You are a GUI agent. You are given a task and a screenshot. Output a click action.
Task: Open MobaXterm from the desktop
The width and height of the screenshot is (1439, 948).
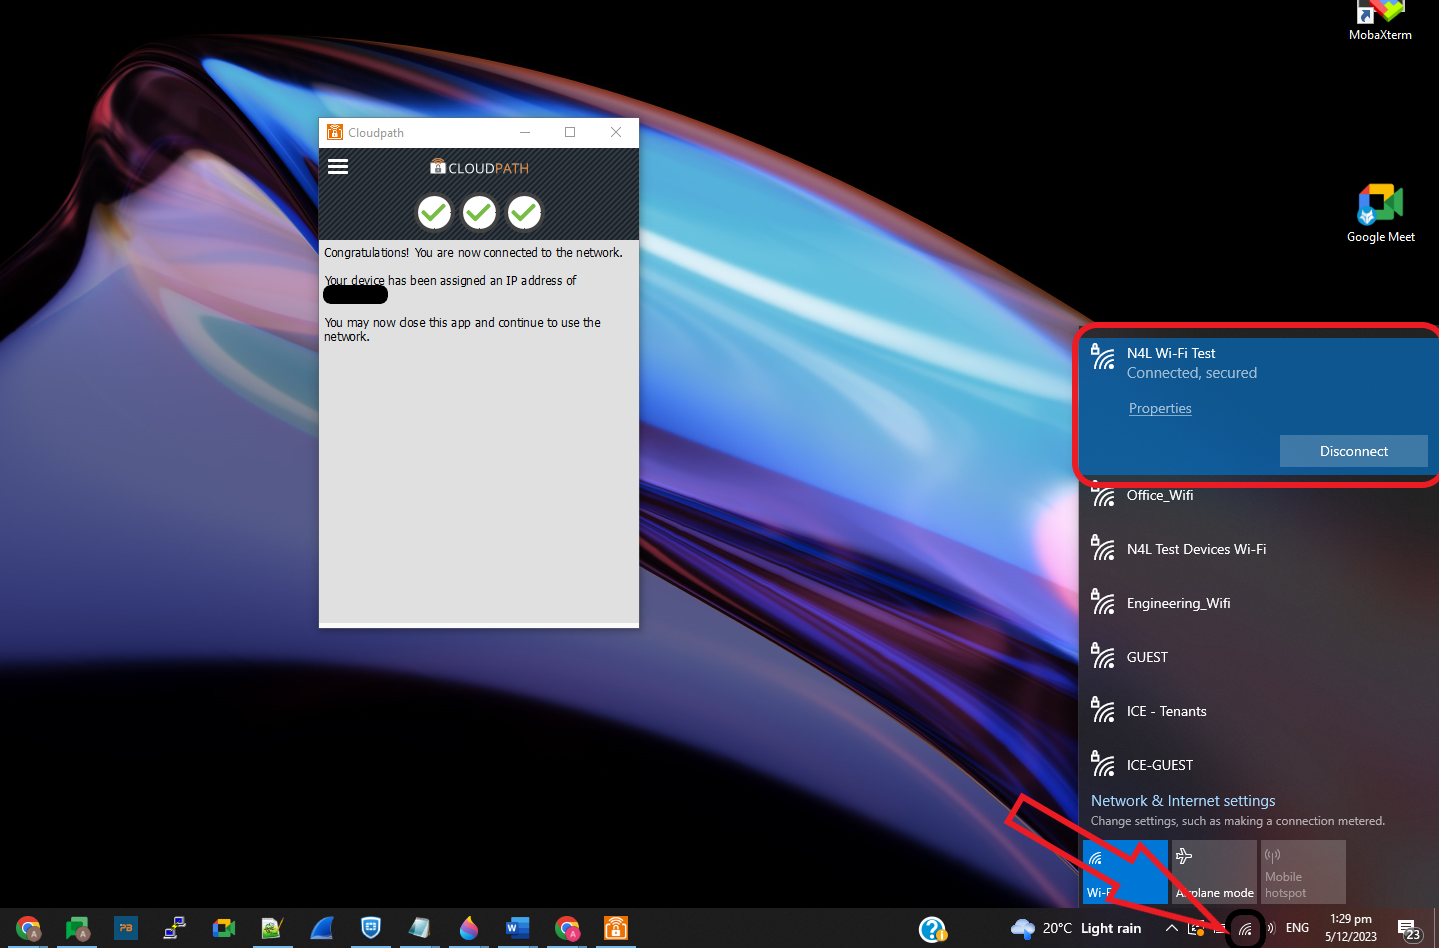pyautogui.click(x=1380, y=15)
